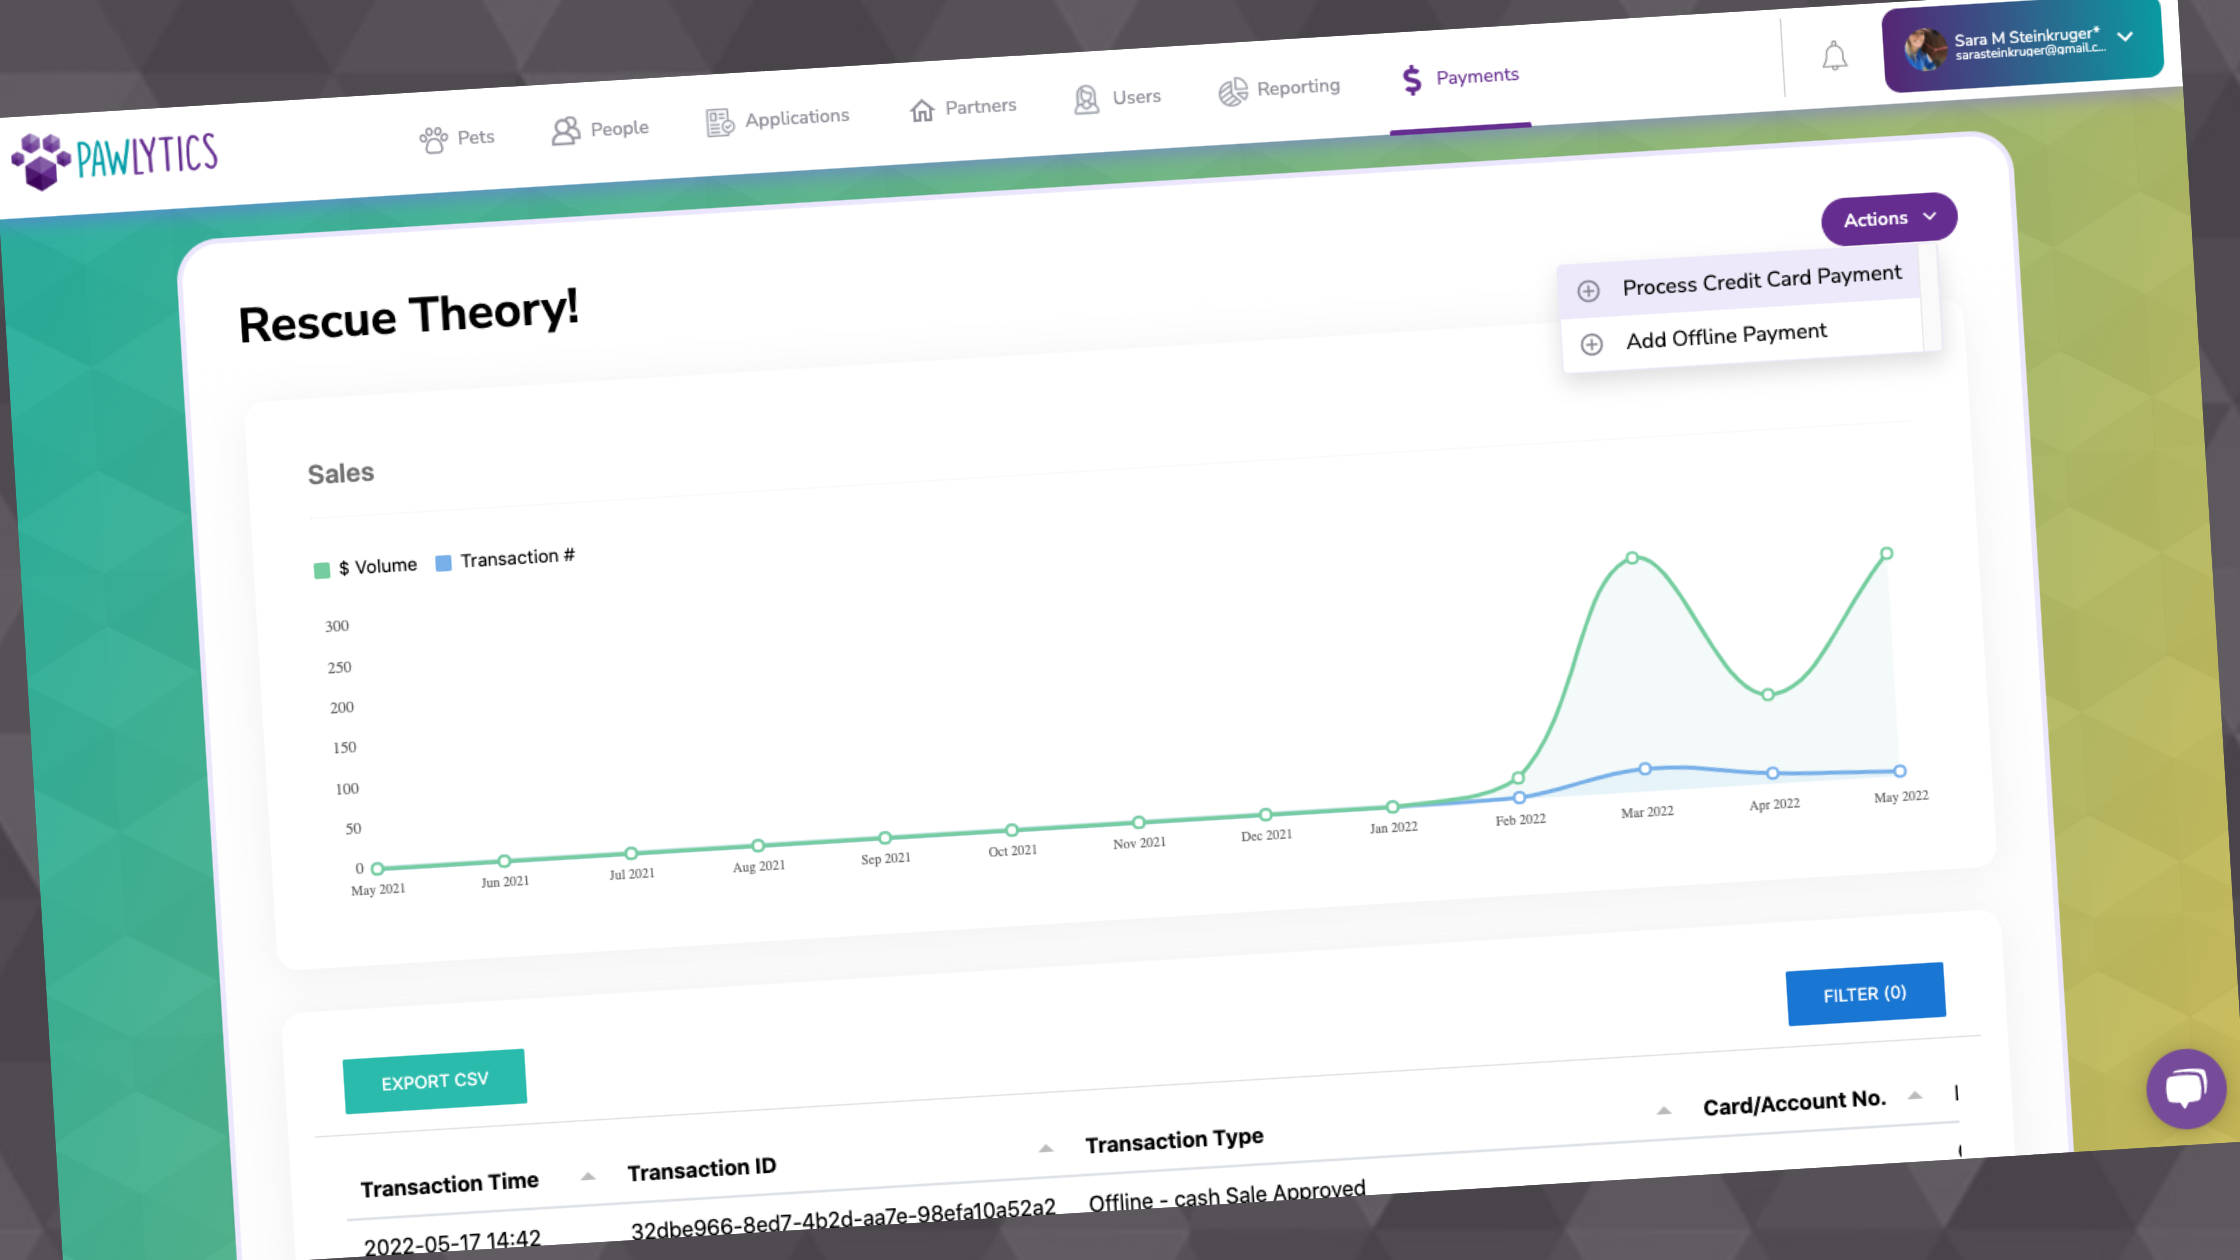Click the EXPORT CSV button
The width and height of the screenshot is (2240, 1260).
[435, 1081]
